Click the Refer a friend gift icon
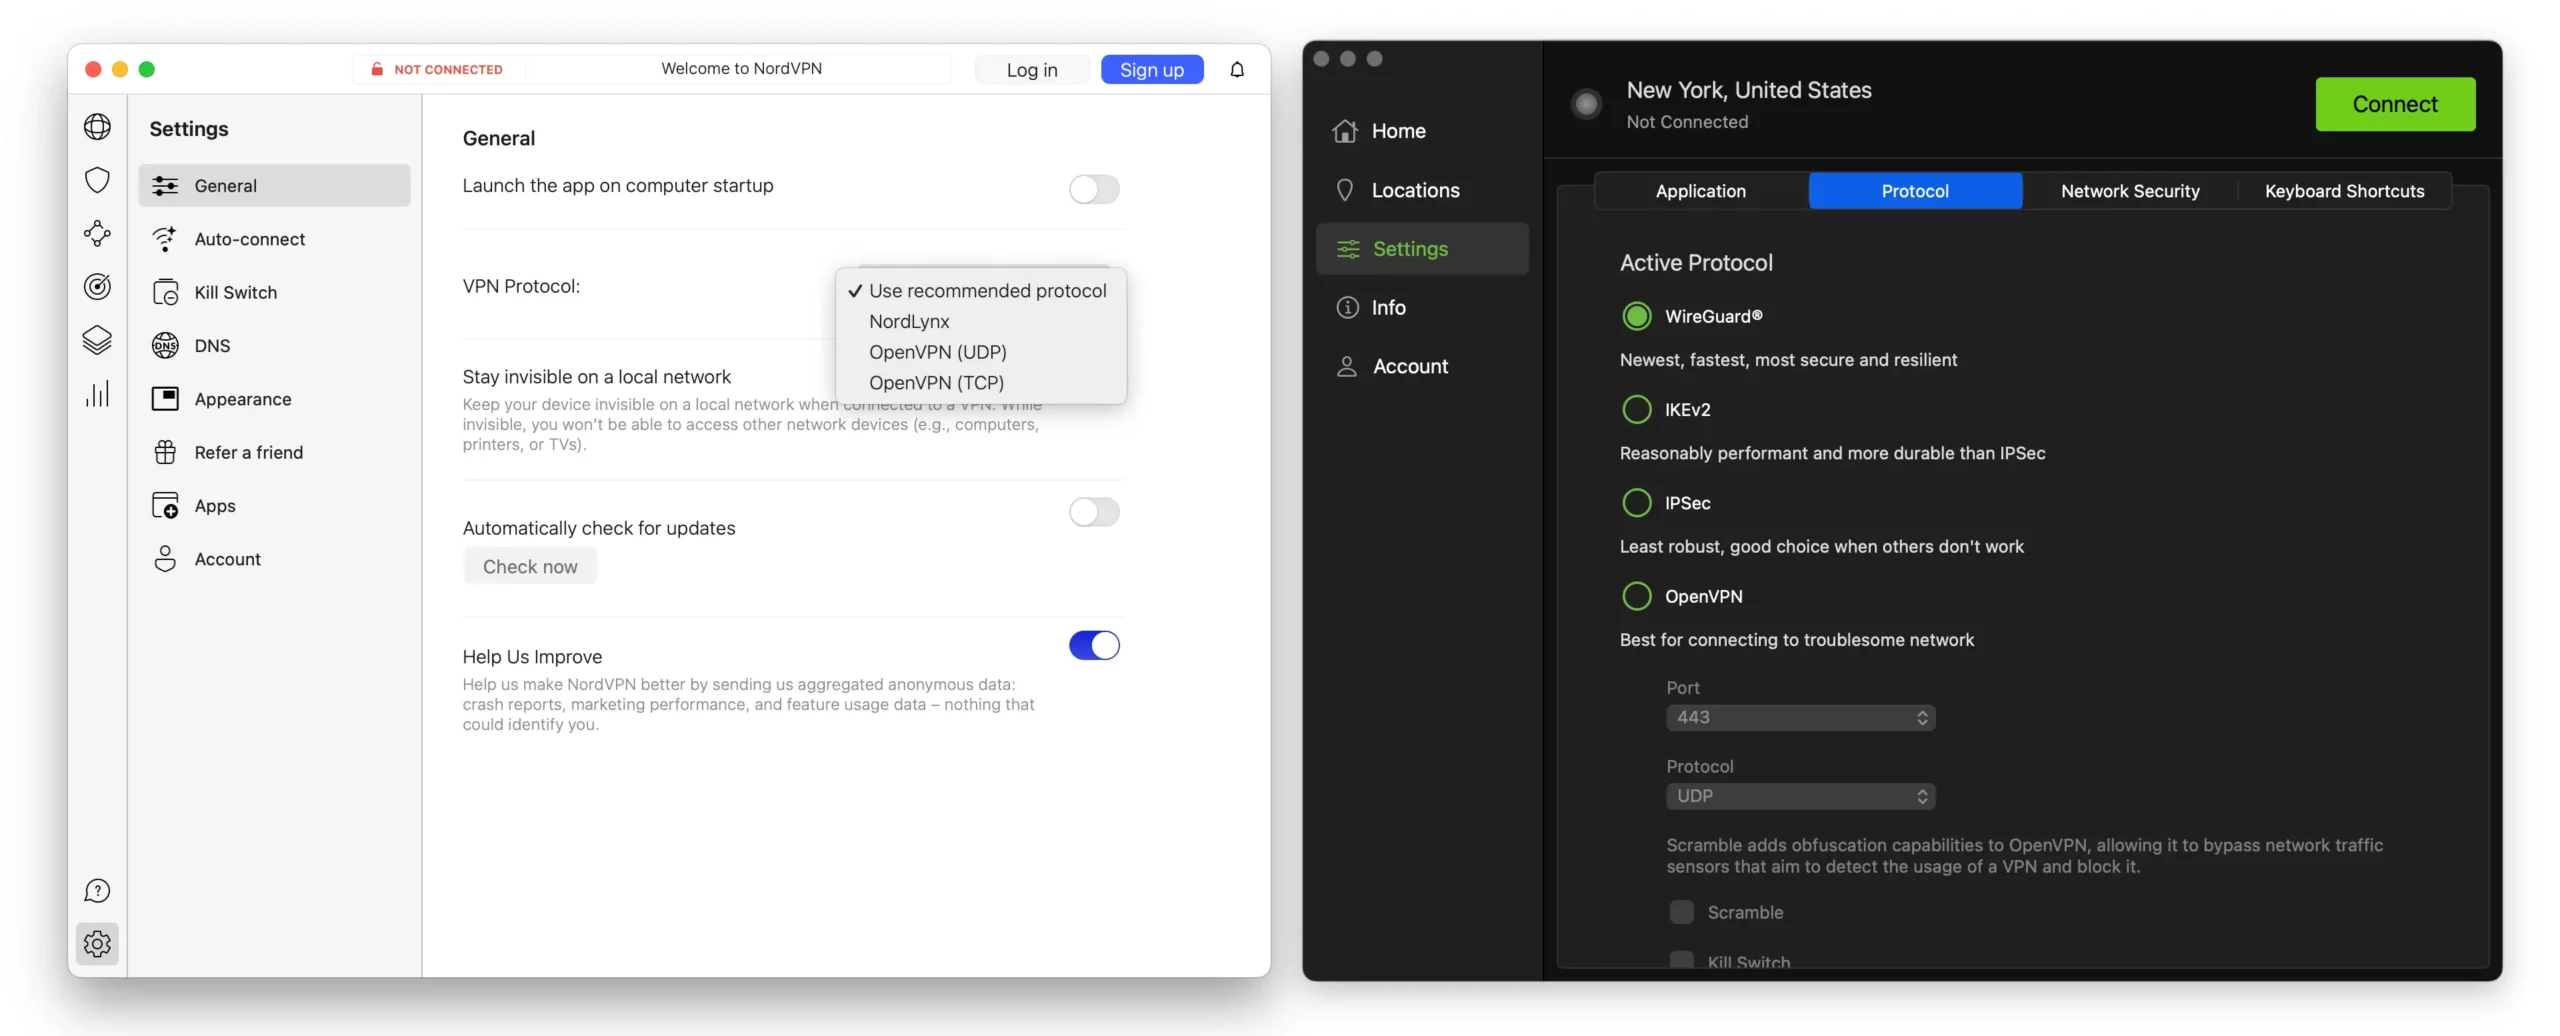 pyautogui.click(x=165, y=452)
